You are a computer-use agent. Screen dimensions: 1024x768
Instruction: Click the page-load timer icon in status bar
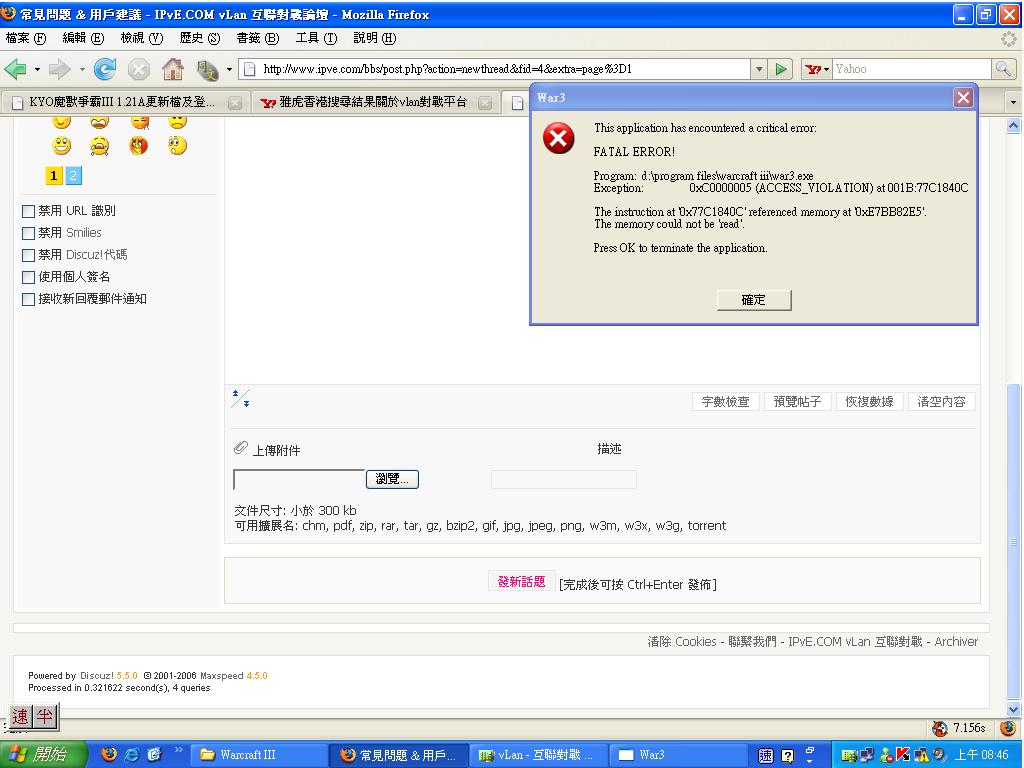click(940, 728)
